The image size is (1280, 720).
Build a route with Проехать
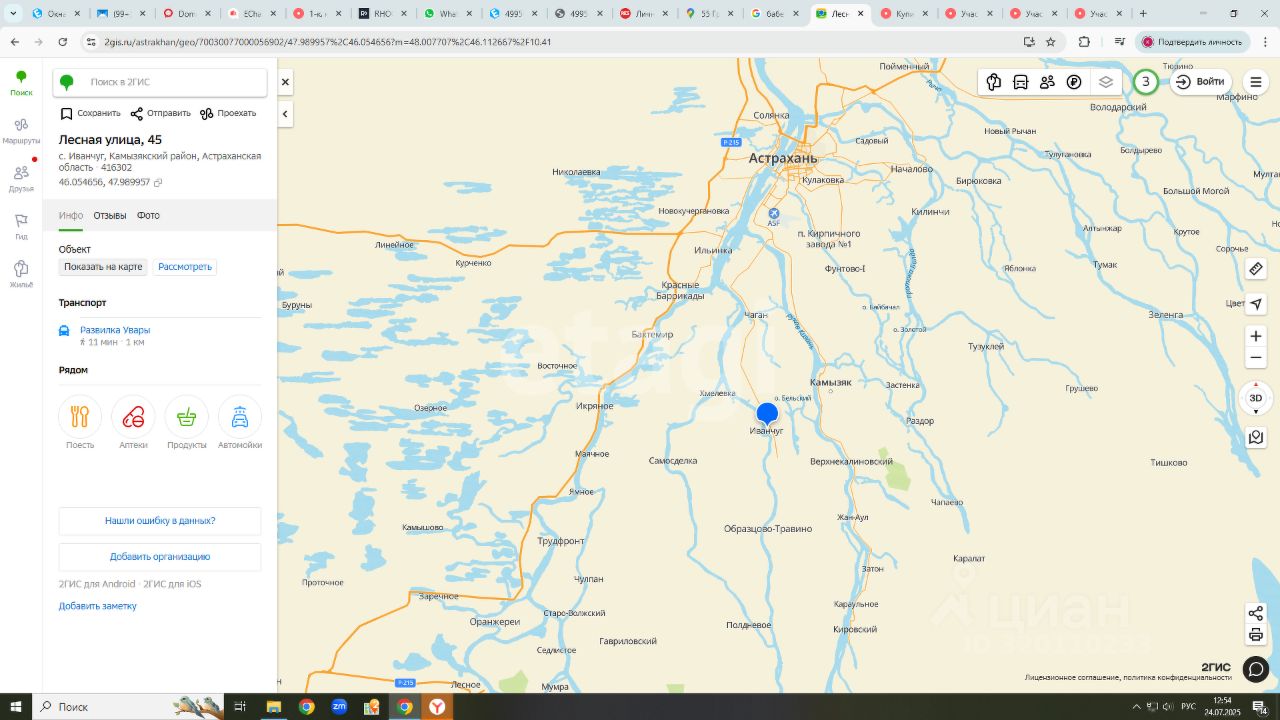[228, 113]
